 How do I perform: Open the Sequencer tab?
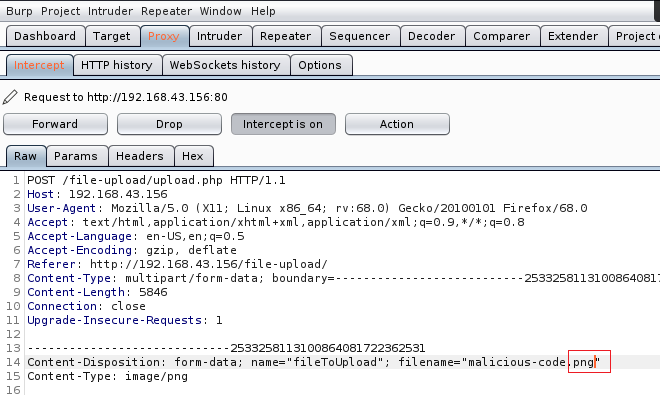[x=360, y=36]
